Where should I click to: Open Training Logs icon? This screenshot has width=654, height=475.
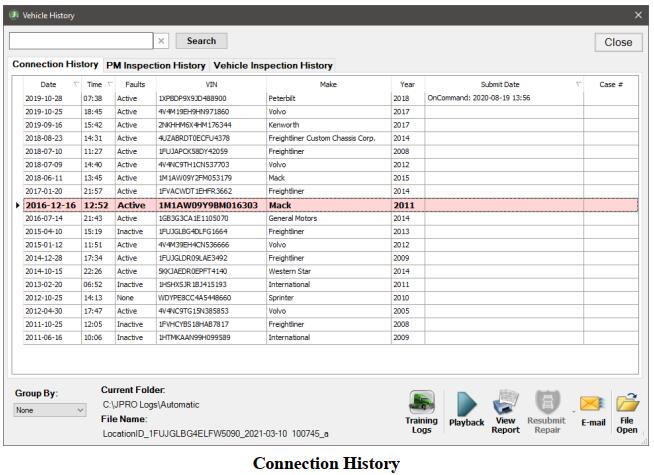click(422, 402)
